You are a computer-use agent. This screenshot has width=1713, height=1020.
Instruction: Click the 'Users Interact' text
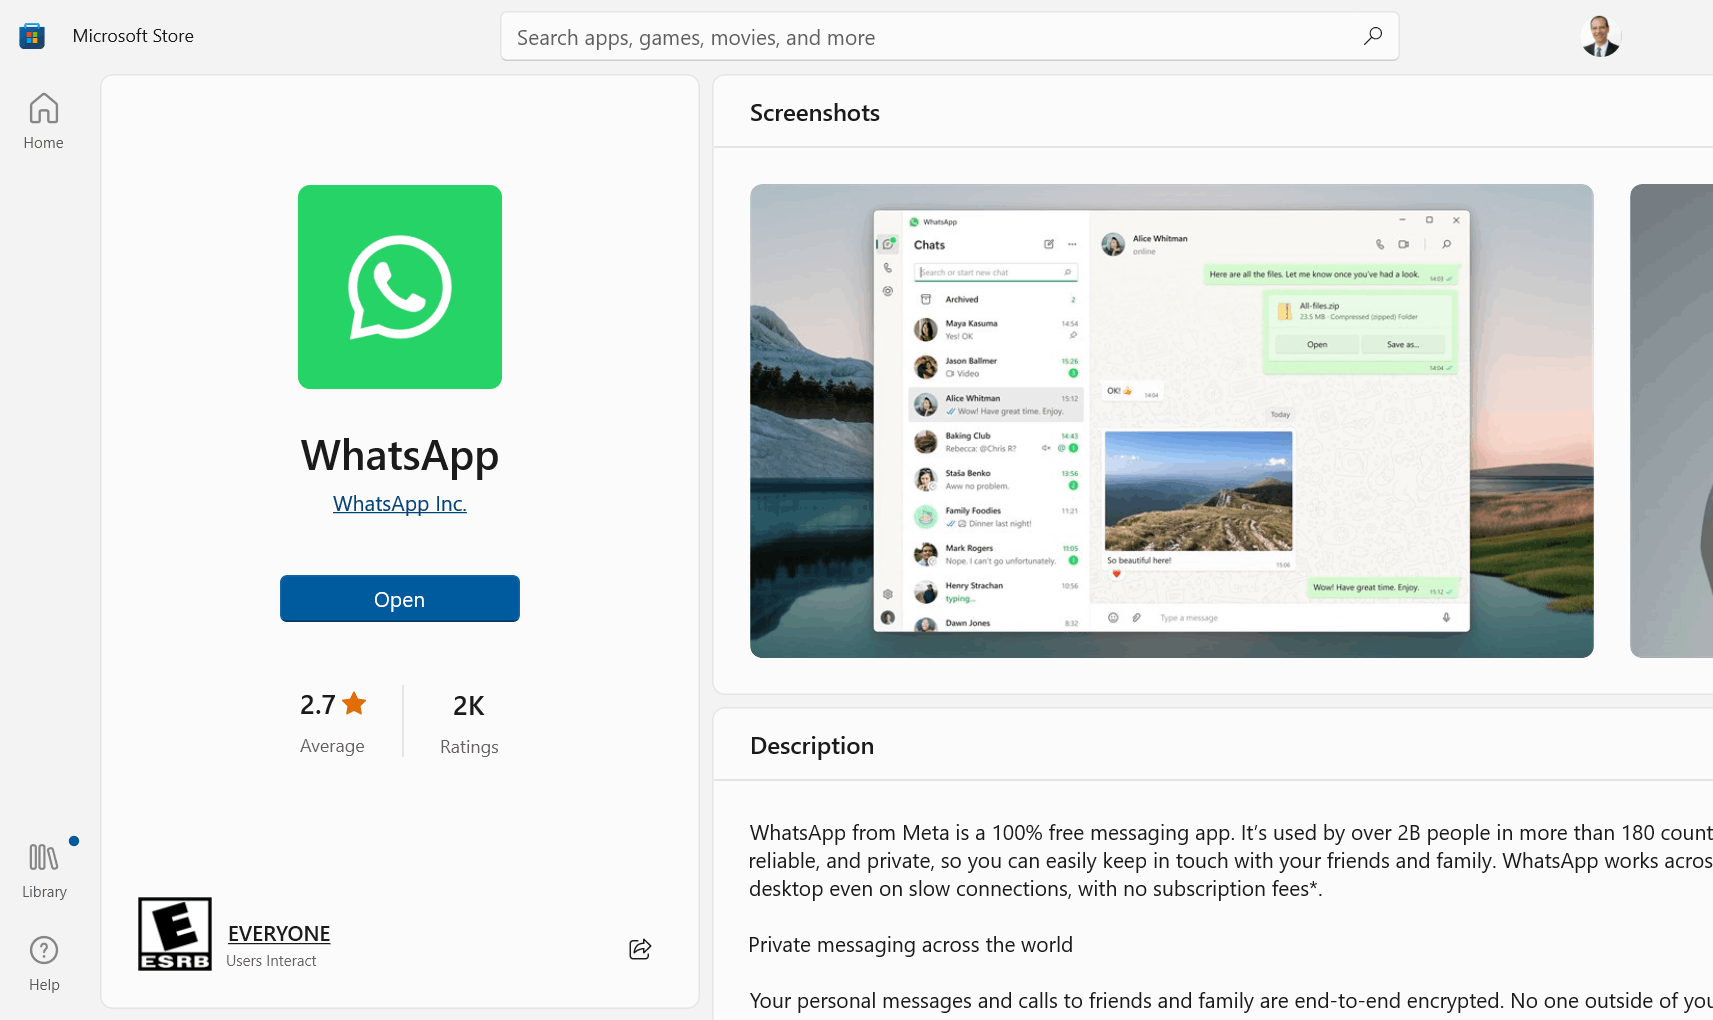[x=271, y=961]
